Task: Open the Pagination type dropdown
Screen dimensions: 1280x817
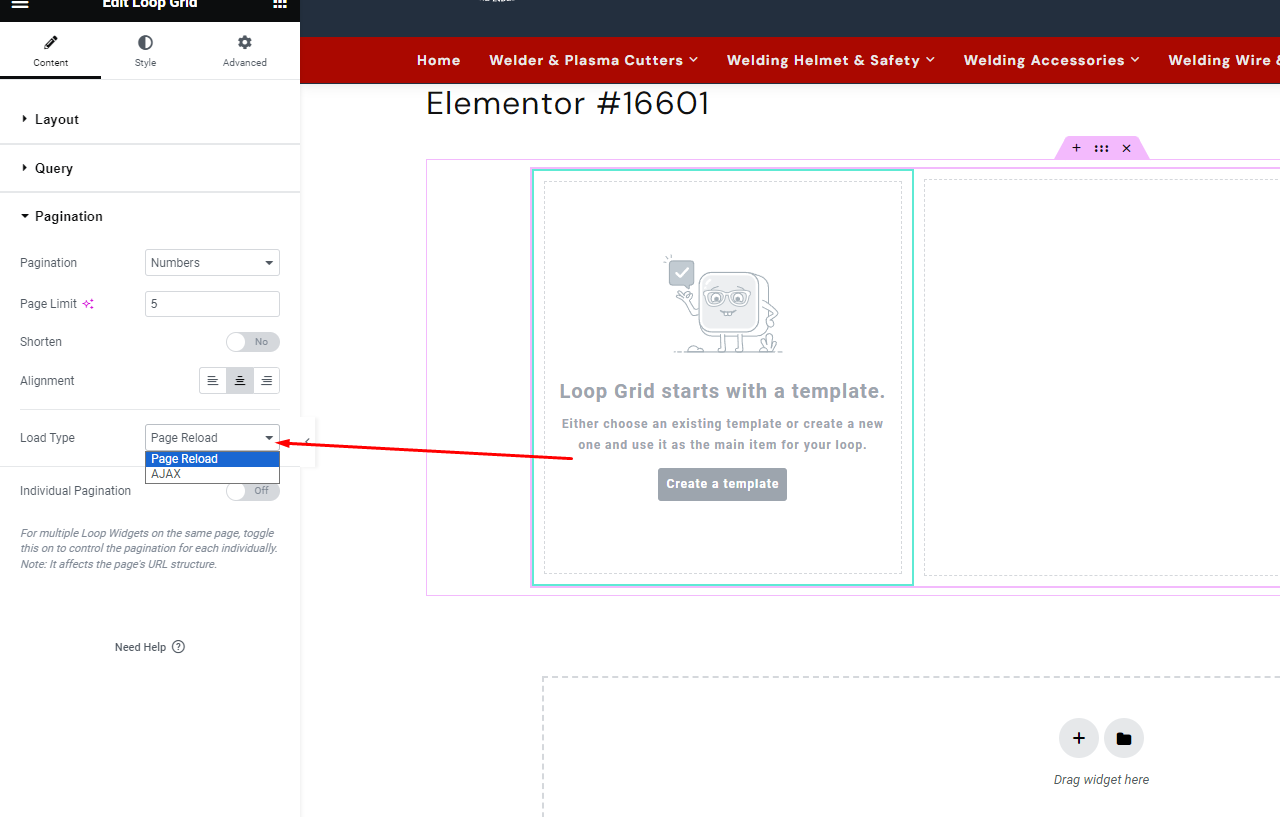Action: [212, 263]
